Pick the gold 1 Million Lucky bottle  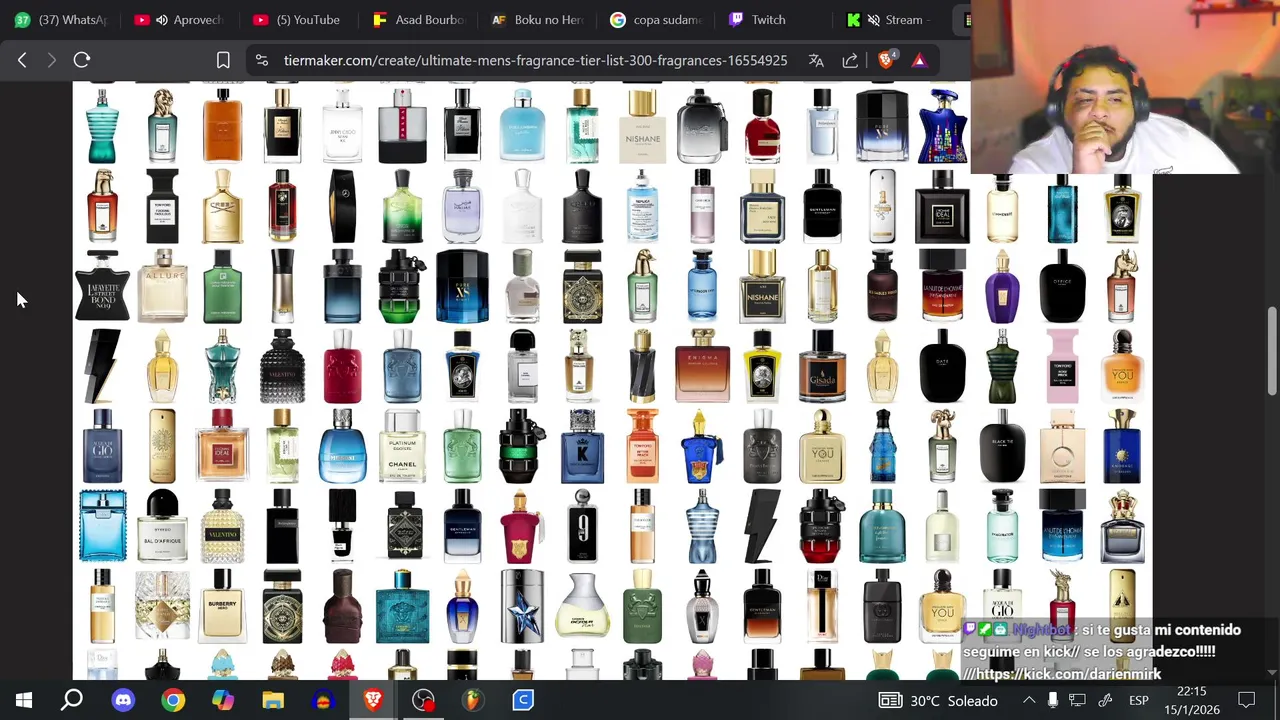pos(162,446)
